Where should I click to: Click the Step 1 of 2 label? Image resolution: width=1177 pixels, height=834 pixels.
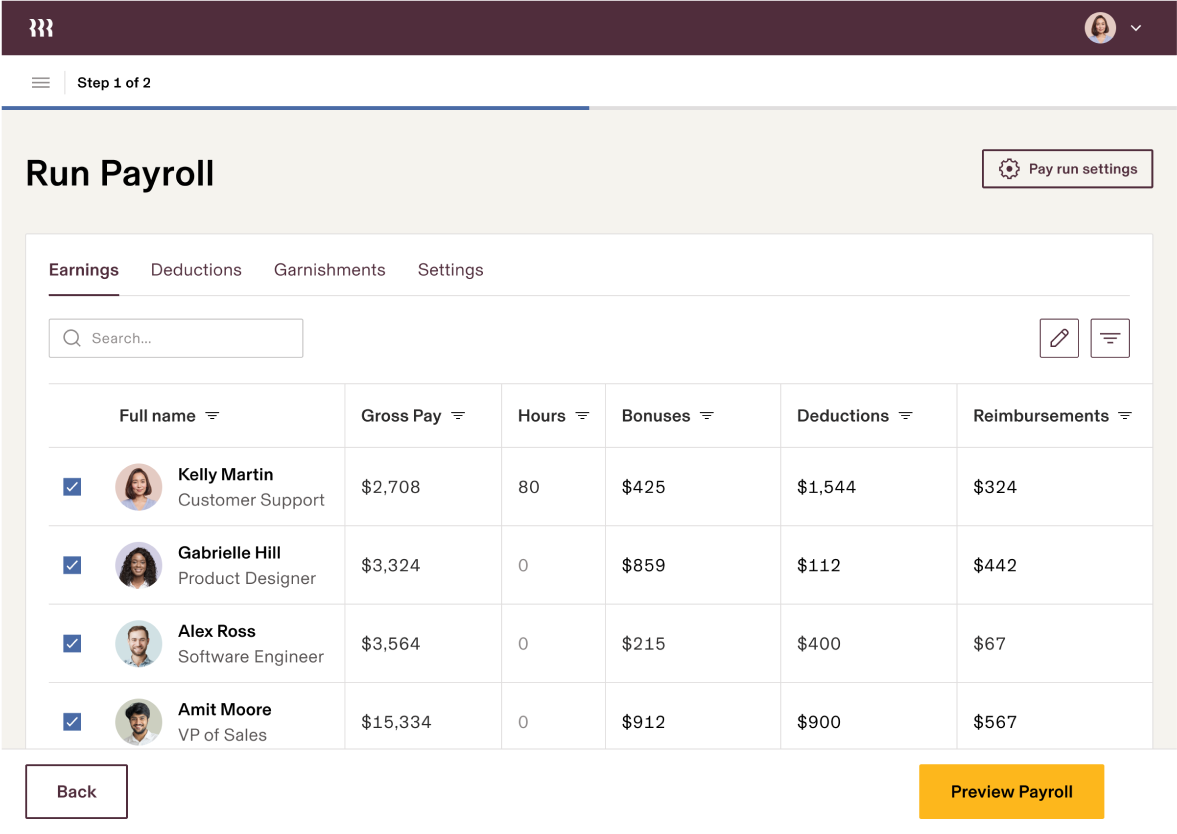click(x=114, y=83)
